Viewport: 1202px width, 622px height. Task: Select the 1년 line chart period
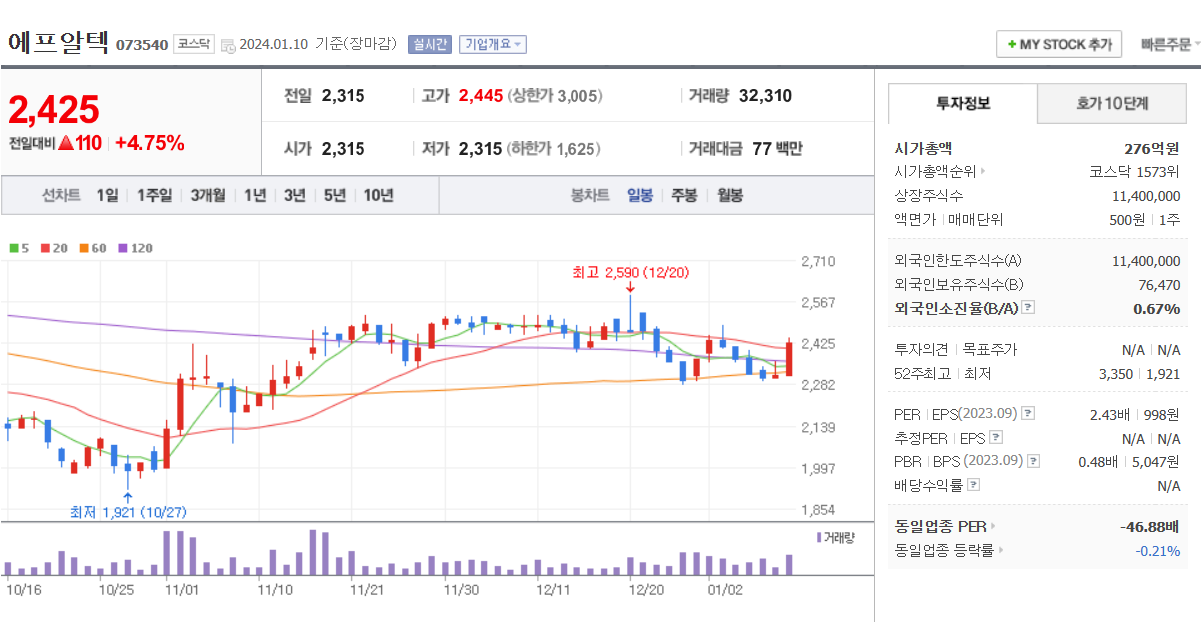point(255,195)
